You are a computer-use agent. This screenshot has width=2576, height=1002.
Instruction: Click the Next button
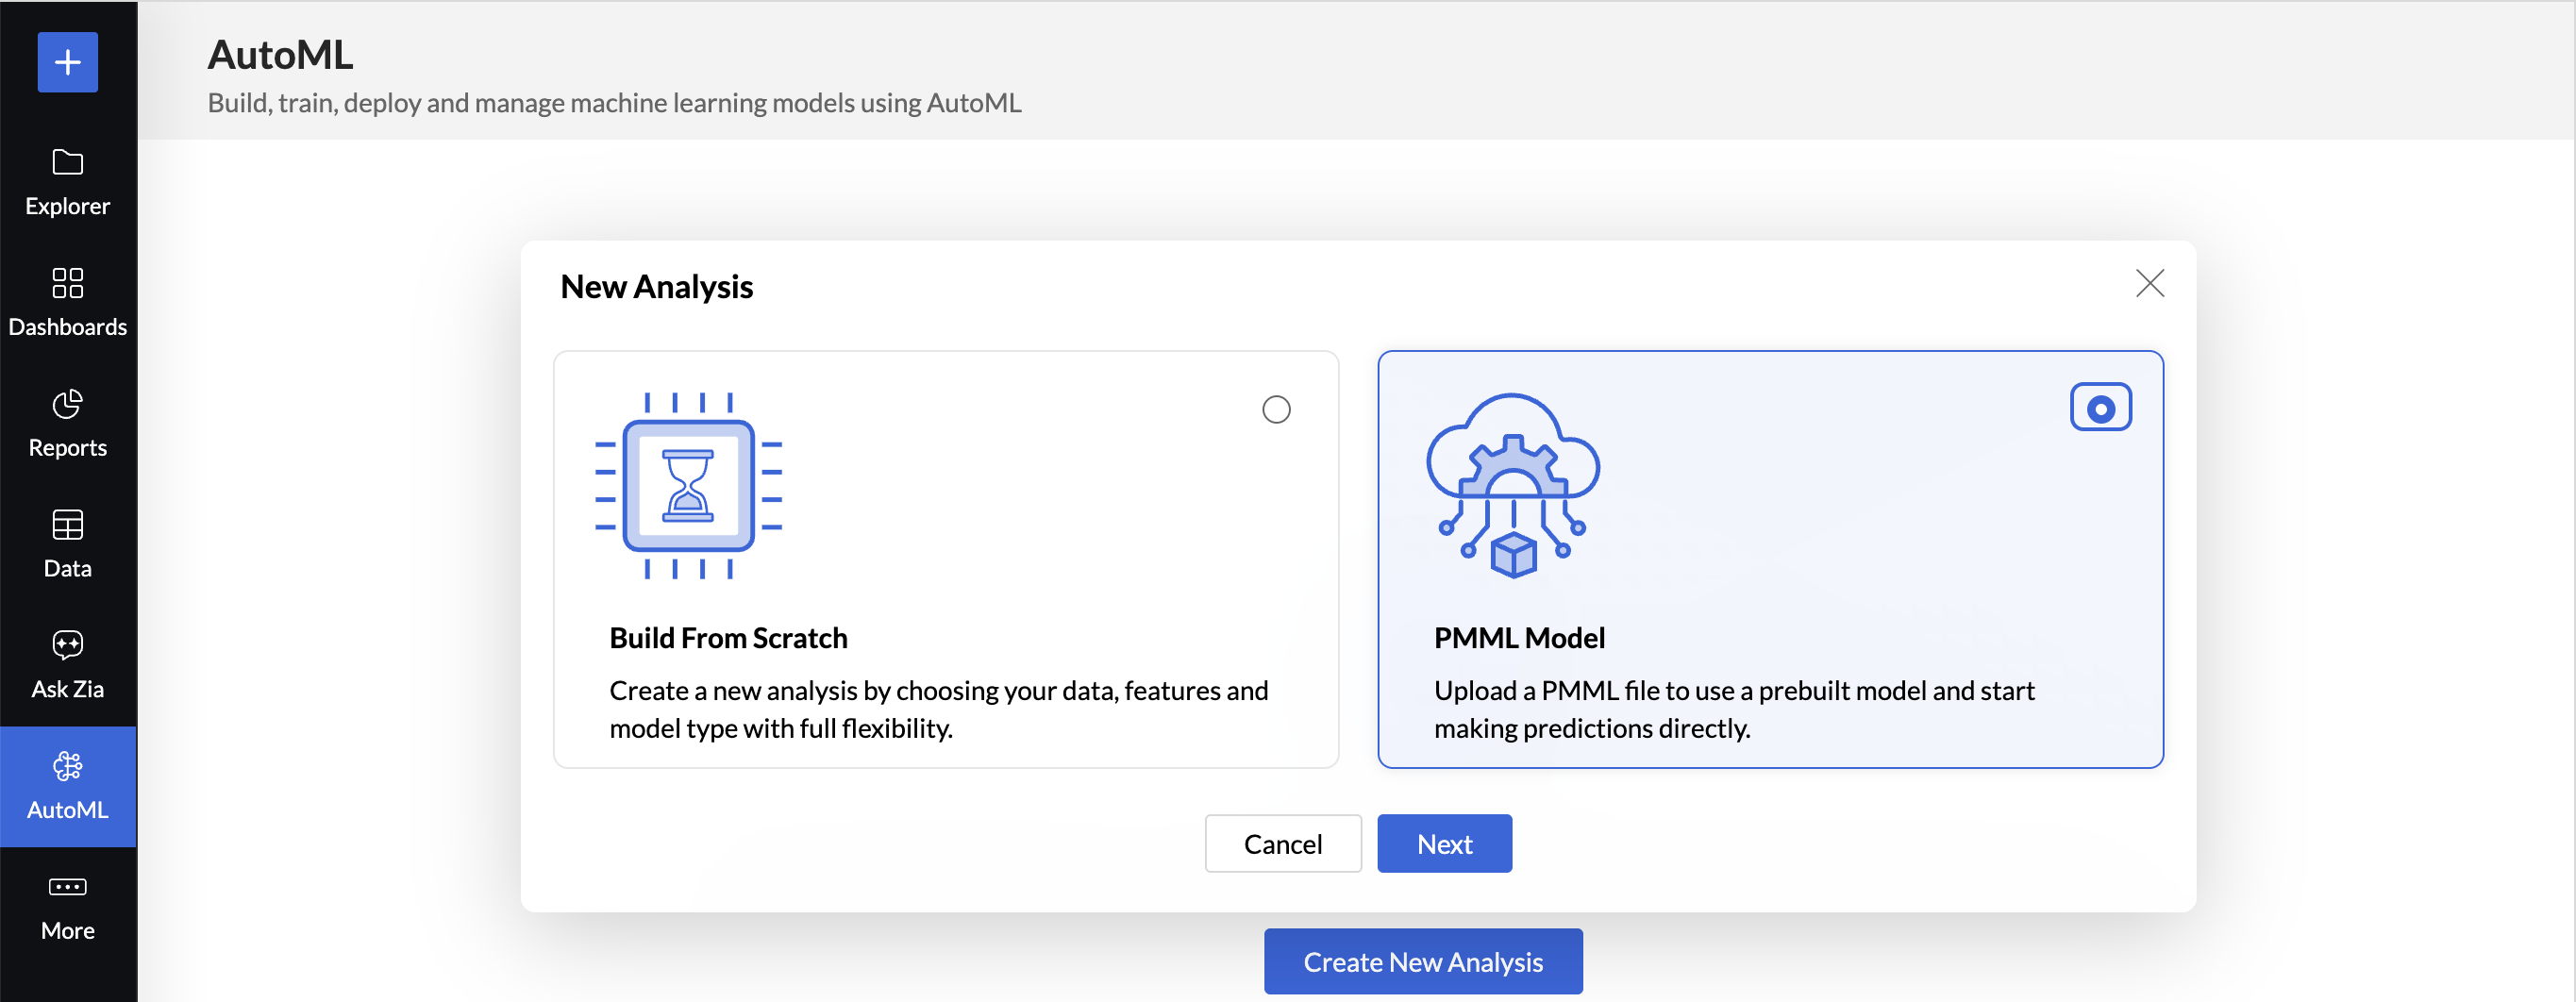tap(1445, 844)
